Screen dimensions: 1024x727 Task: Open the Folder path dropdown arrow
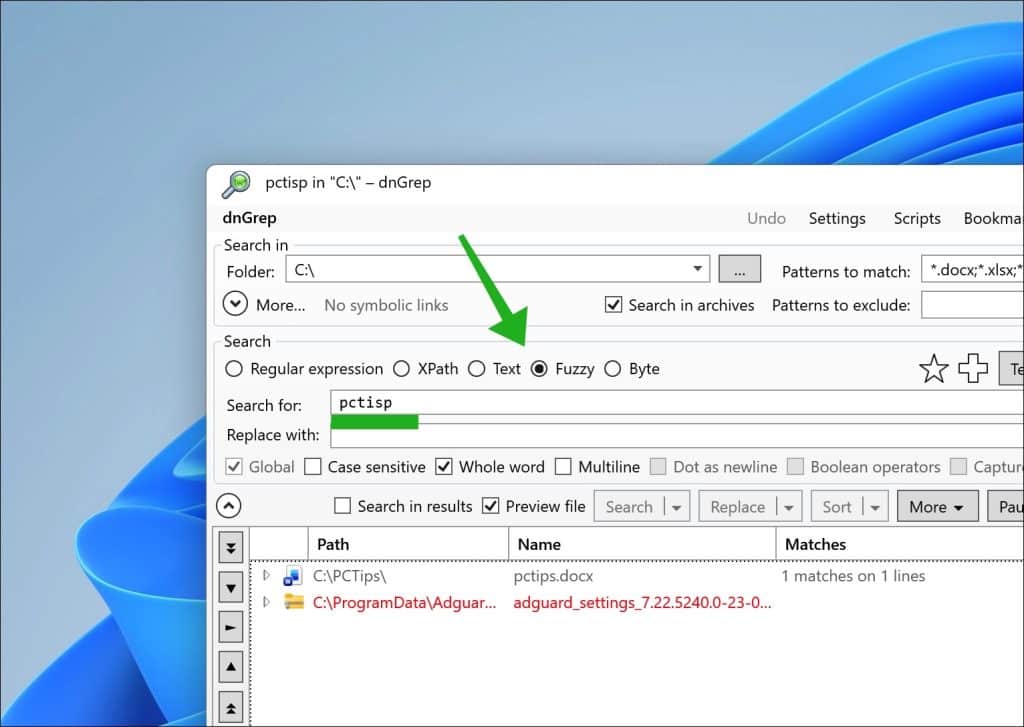pos(697,269)
